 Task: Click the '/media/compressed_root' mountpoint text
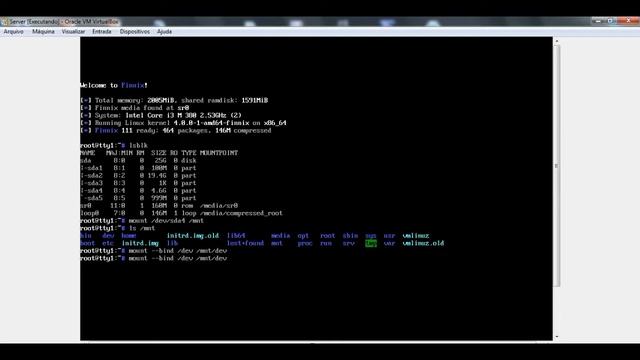click(241, 213)
